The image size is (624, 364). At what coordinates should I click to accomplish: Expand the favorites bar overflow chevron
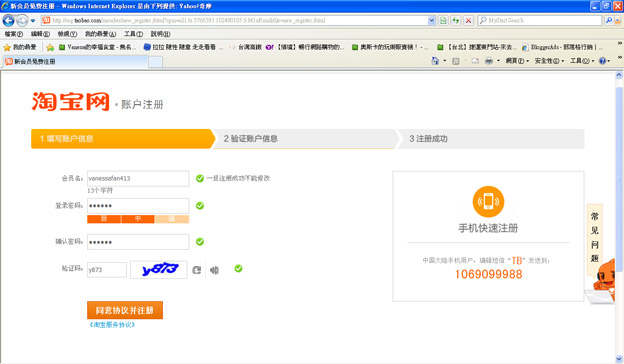coord(620,43)
